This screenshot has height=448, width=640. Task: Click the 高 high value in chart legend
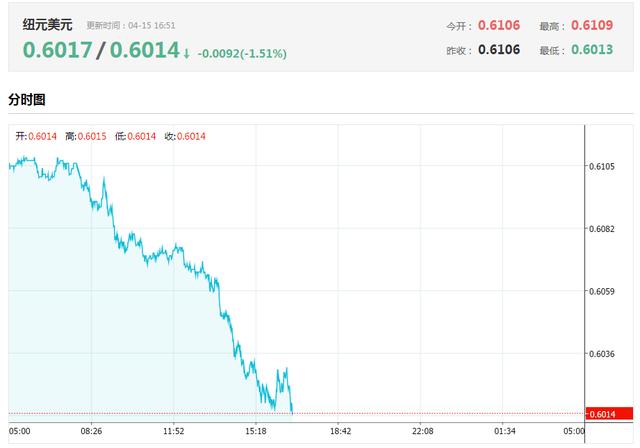92,136
